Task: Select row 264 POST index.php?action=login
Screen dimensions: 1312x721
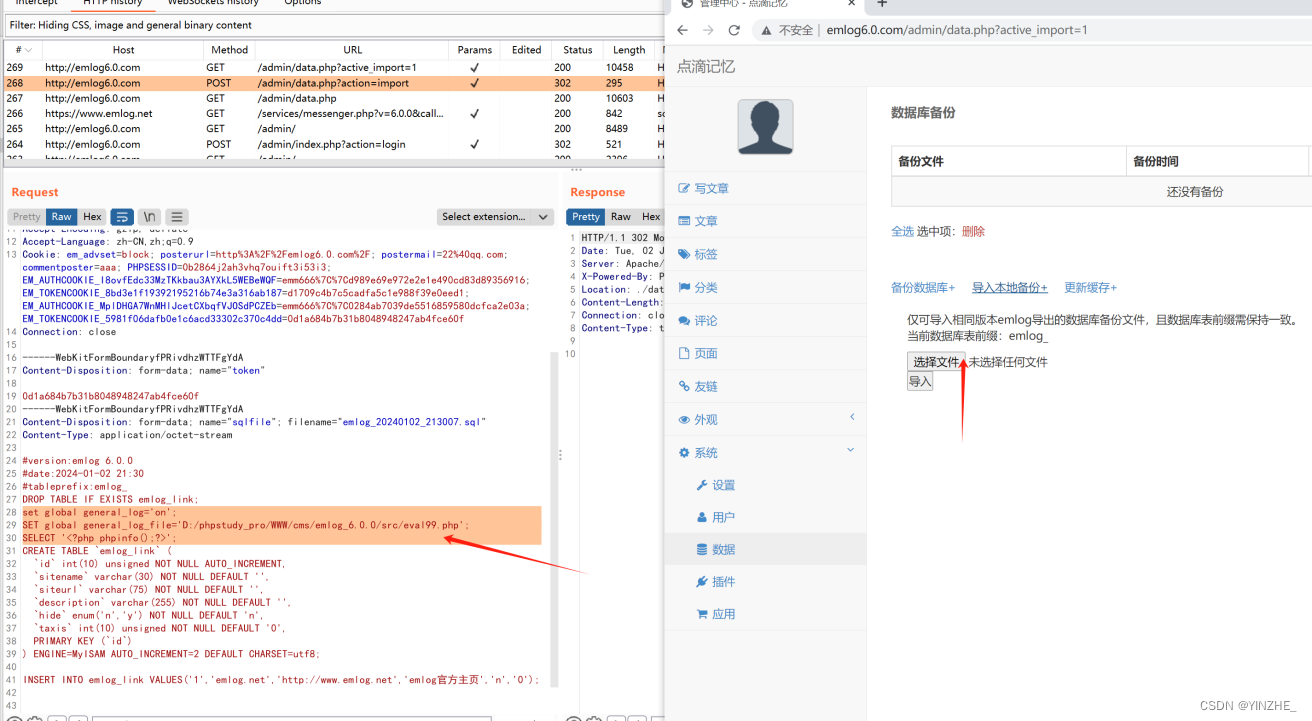Action: coord(333,144)
